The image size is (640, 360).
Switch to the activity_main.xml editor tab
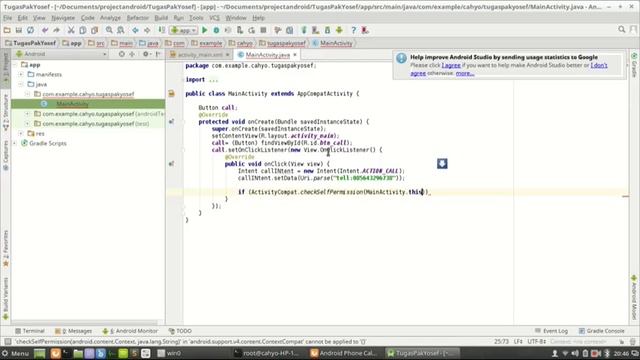200,55
